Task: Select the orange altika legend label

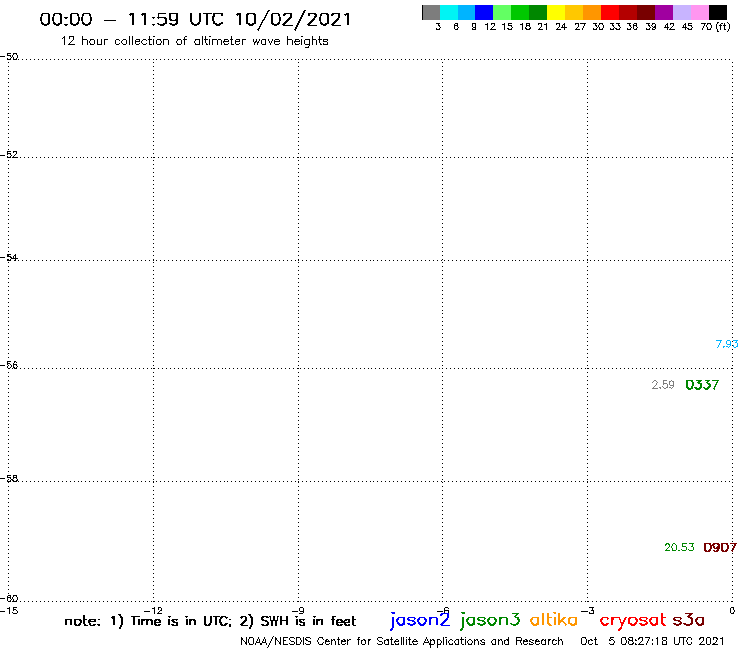Action: [x=554, y=620]
